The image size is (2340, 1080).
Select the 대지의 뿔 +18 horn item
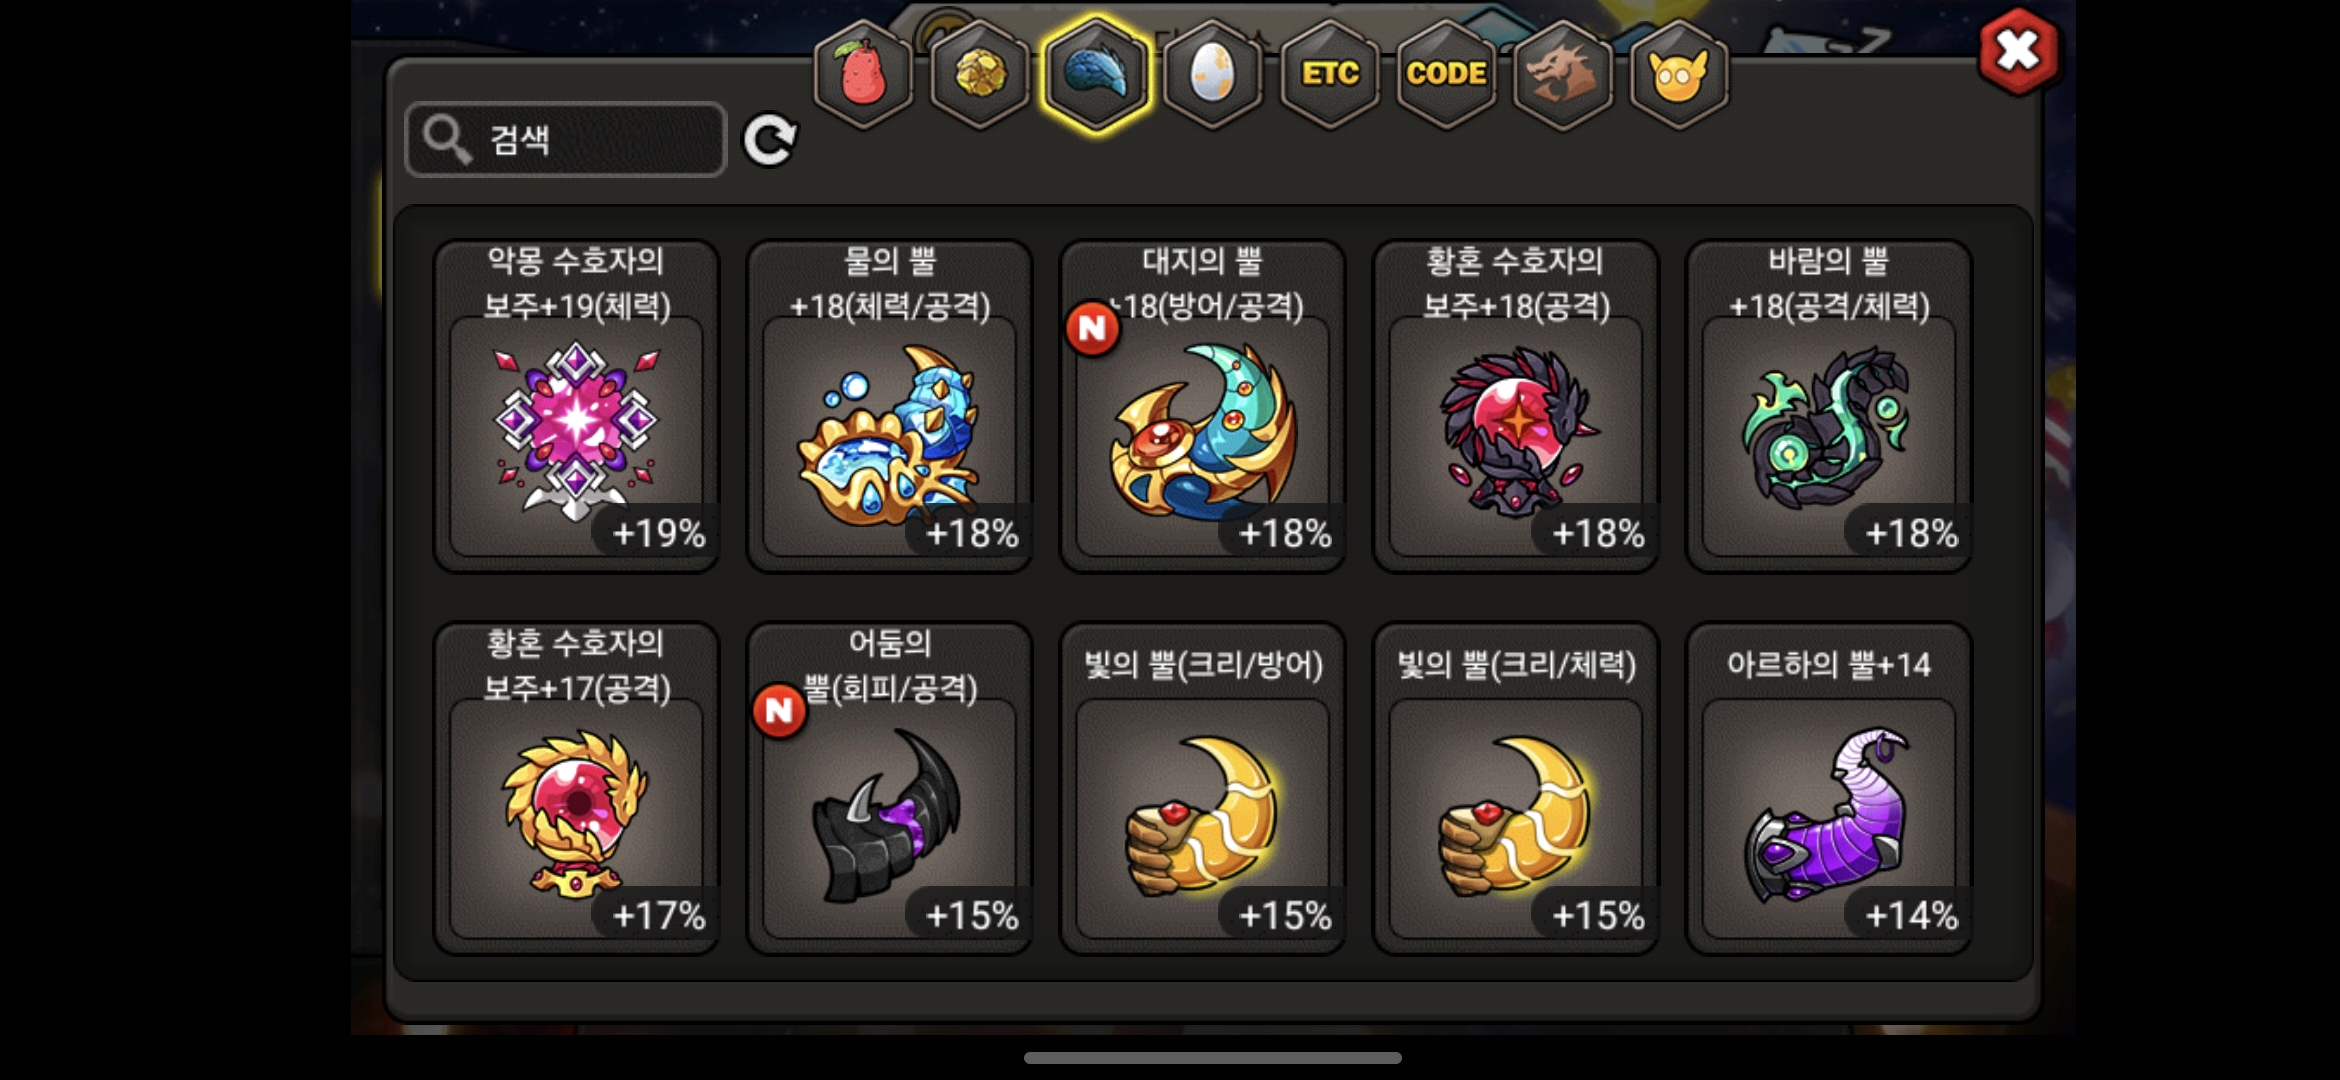coord(1202,406)
